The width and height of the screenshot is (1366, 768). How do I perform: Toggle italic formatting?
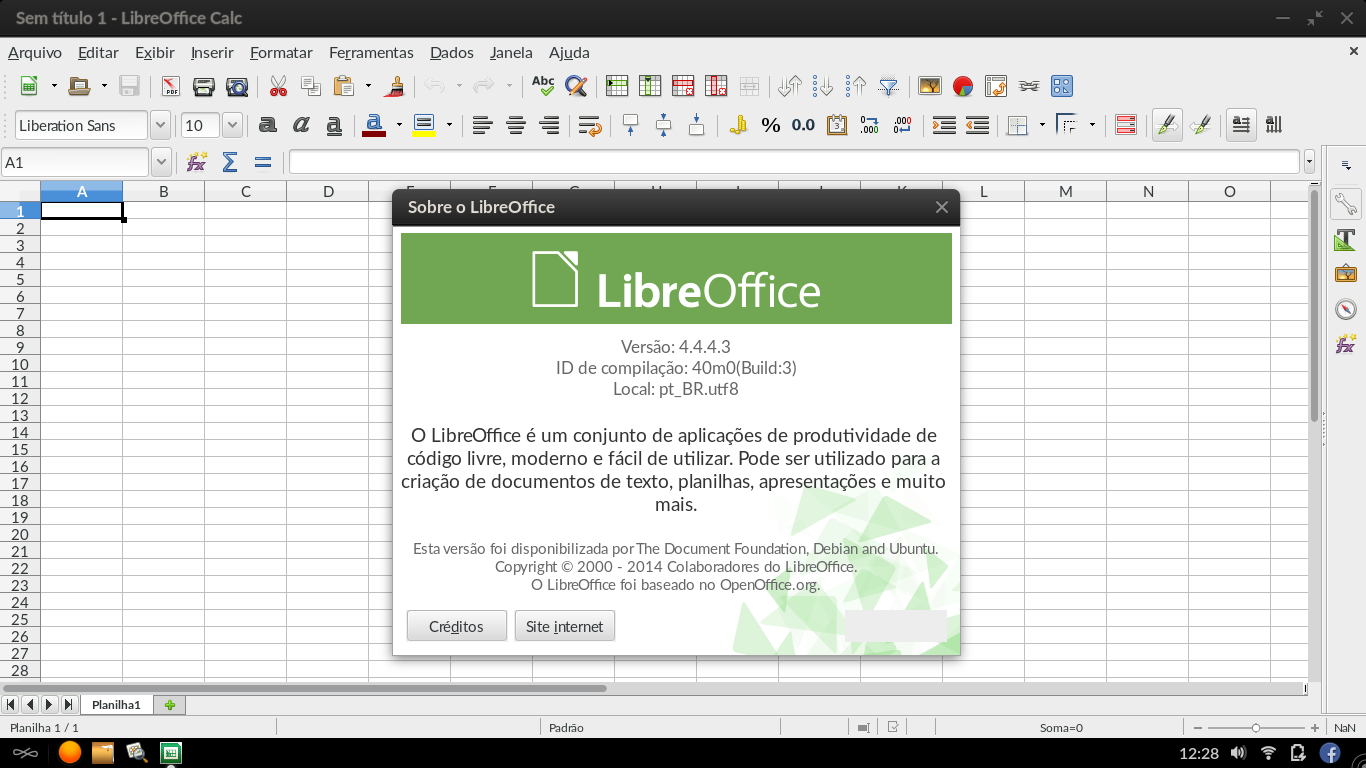[300, 125]
